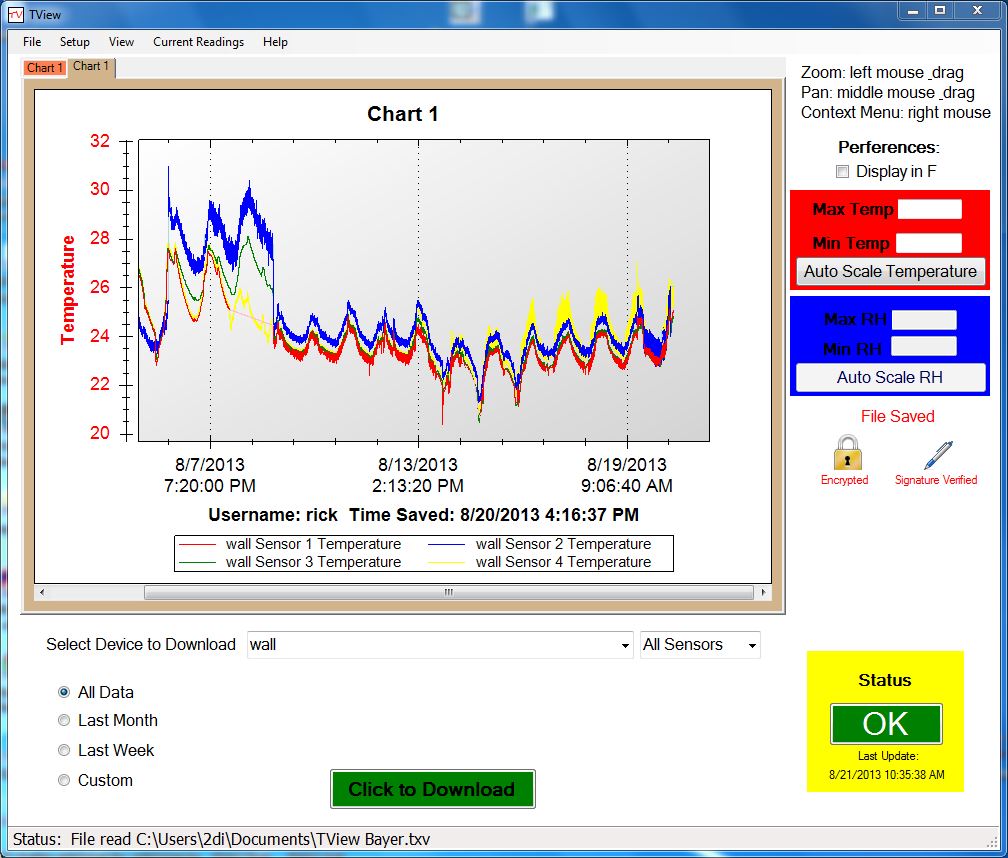Click the 8/7/2013 7:20:00 PM axis label
This screenshot has height=858, width=1008.
click(210, 475)
